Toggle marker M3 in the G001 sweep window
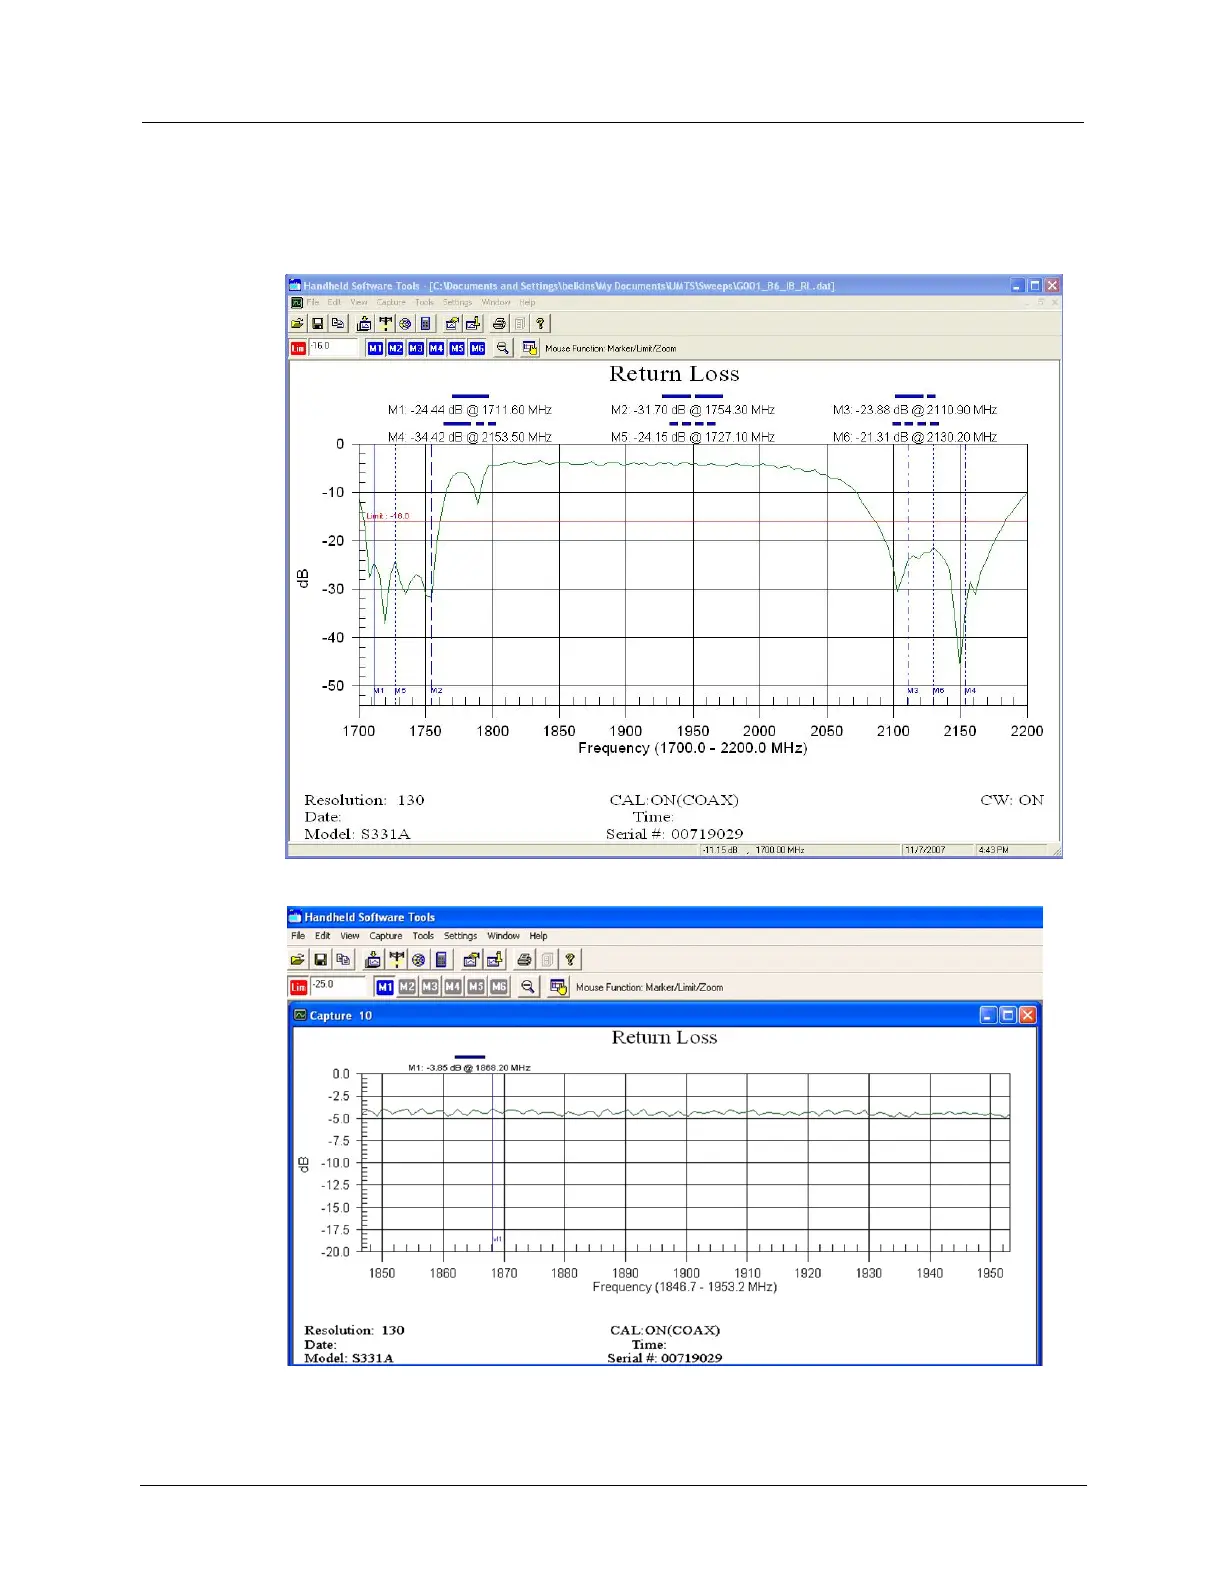The image size is (1224, 1584). click(416, 348)
